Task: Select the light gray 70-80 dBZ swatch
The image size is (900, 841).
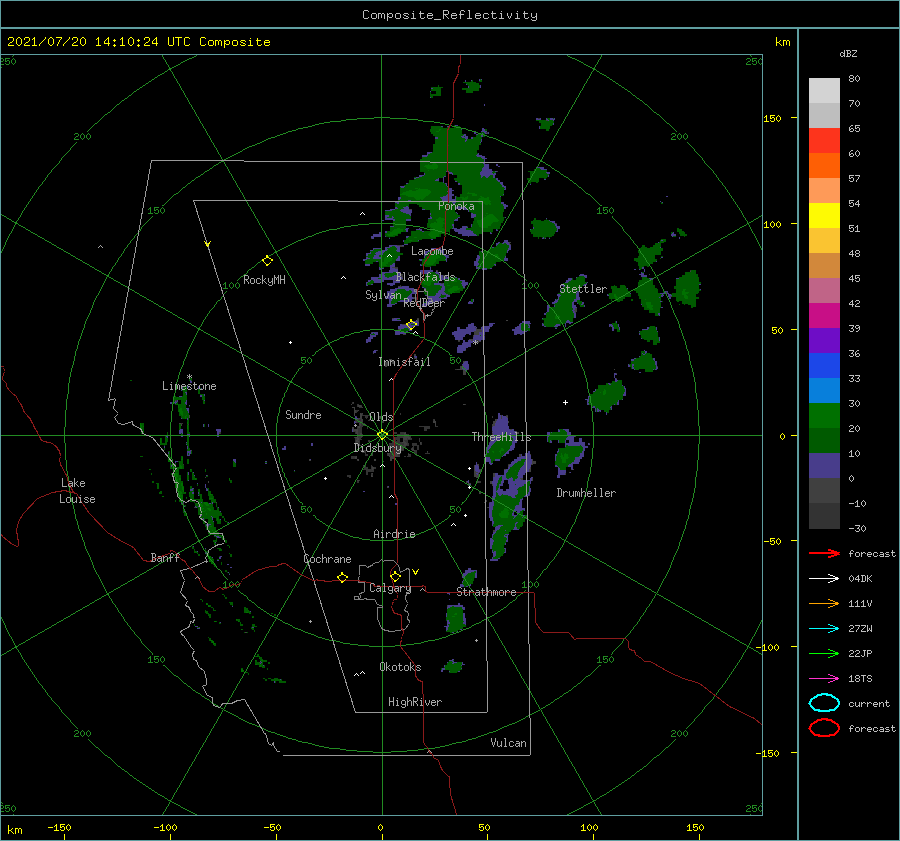Action: point(824,91)
